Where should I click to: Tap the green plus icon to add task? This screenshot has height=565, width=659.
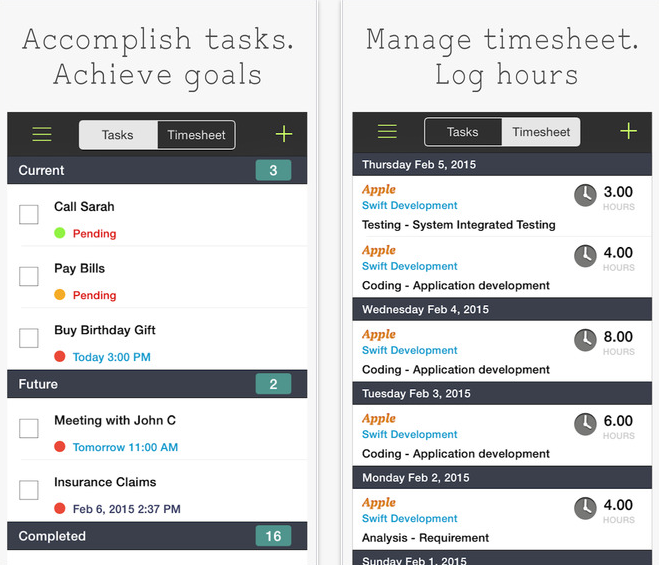coord(284,135)
